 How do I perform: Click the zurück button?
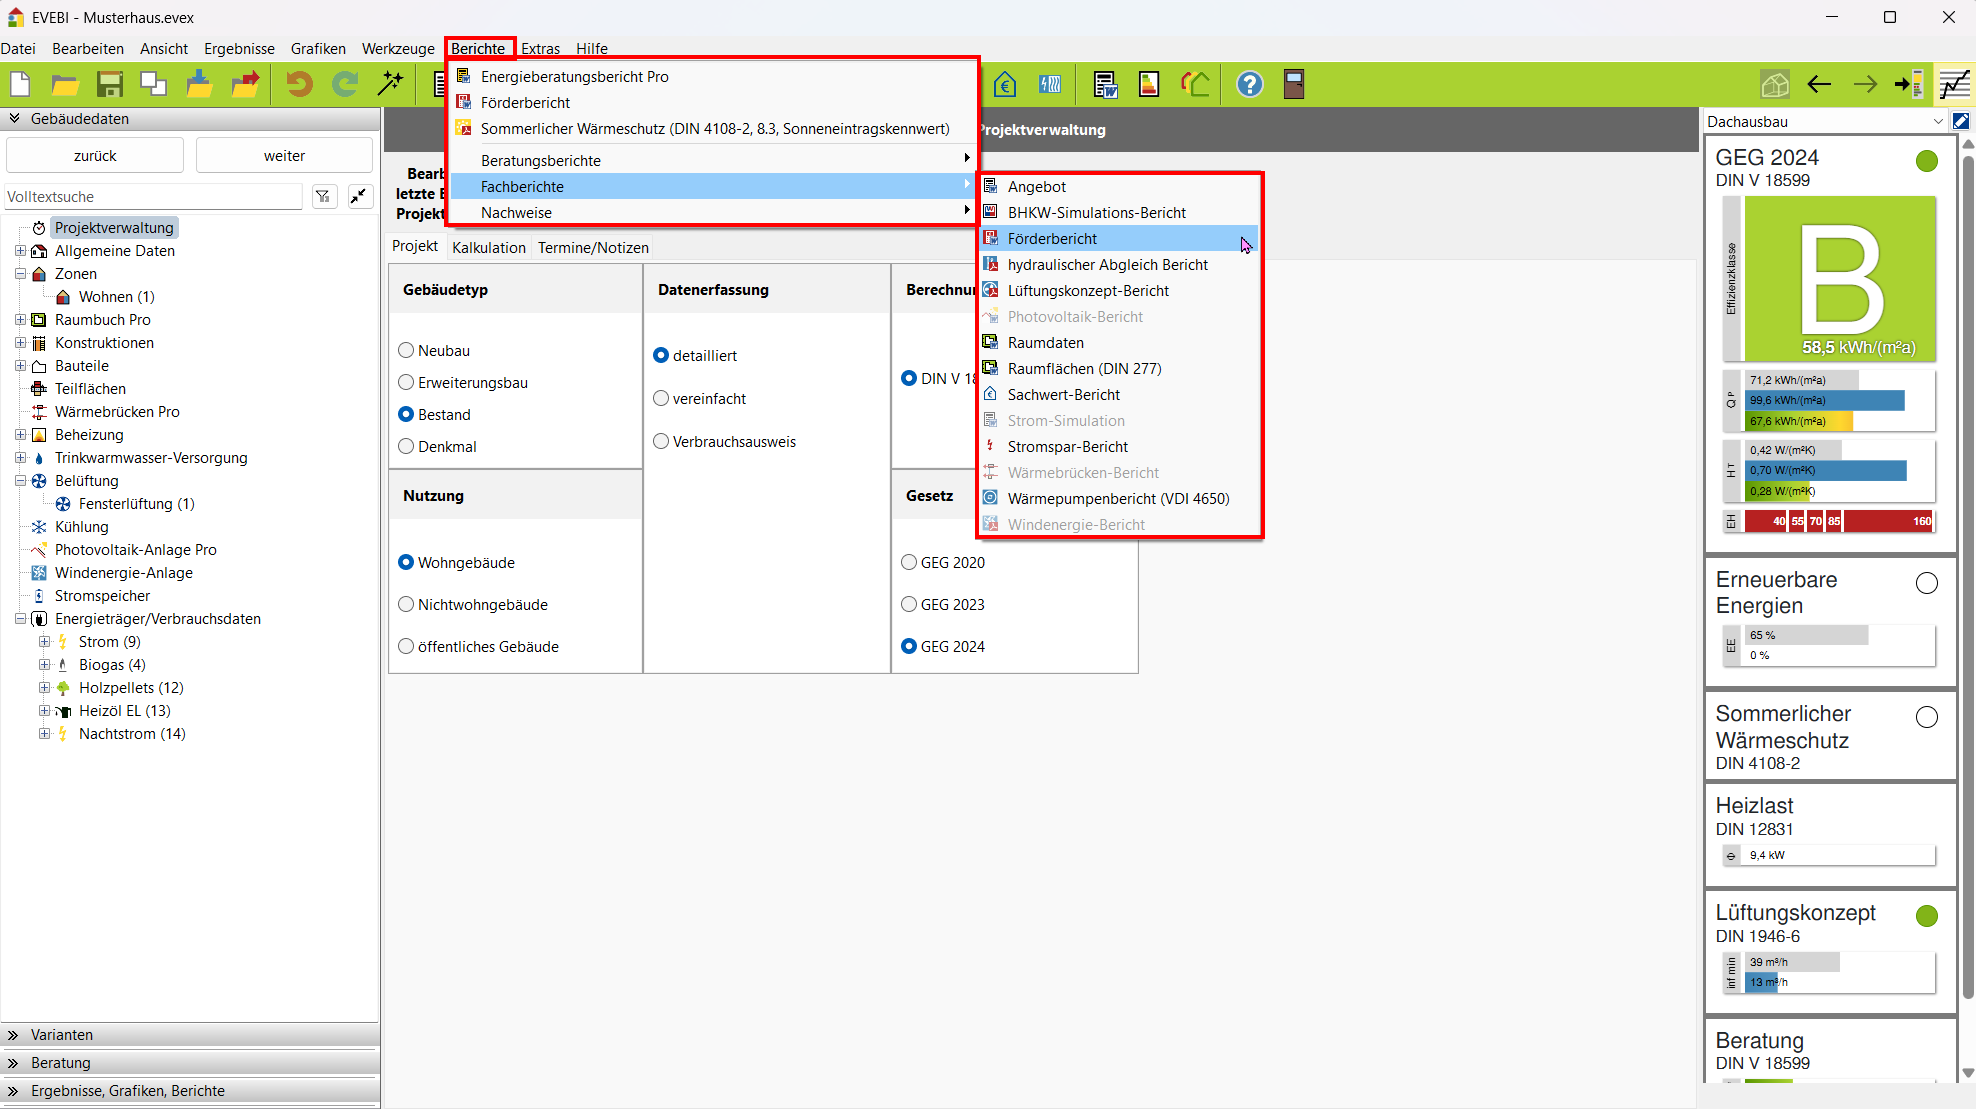point(95,156)
